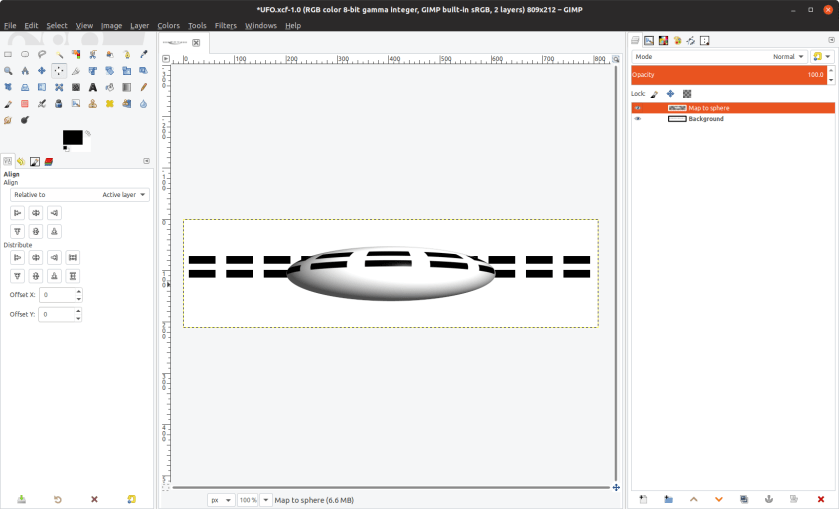839x509 pixels.
Task: Open the Relative to dropdown
Action: [80, 195]
